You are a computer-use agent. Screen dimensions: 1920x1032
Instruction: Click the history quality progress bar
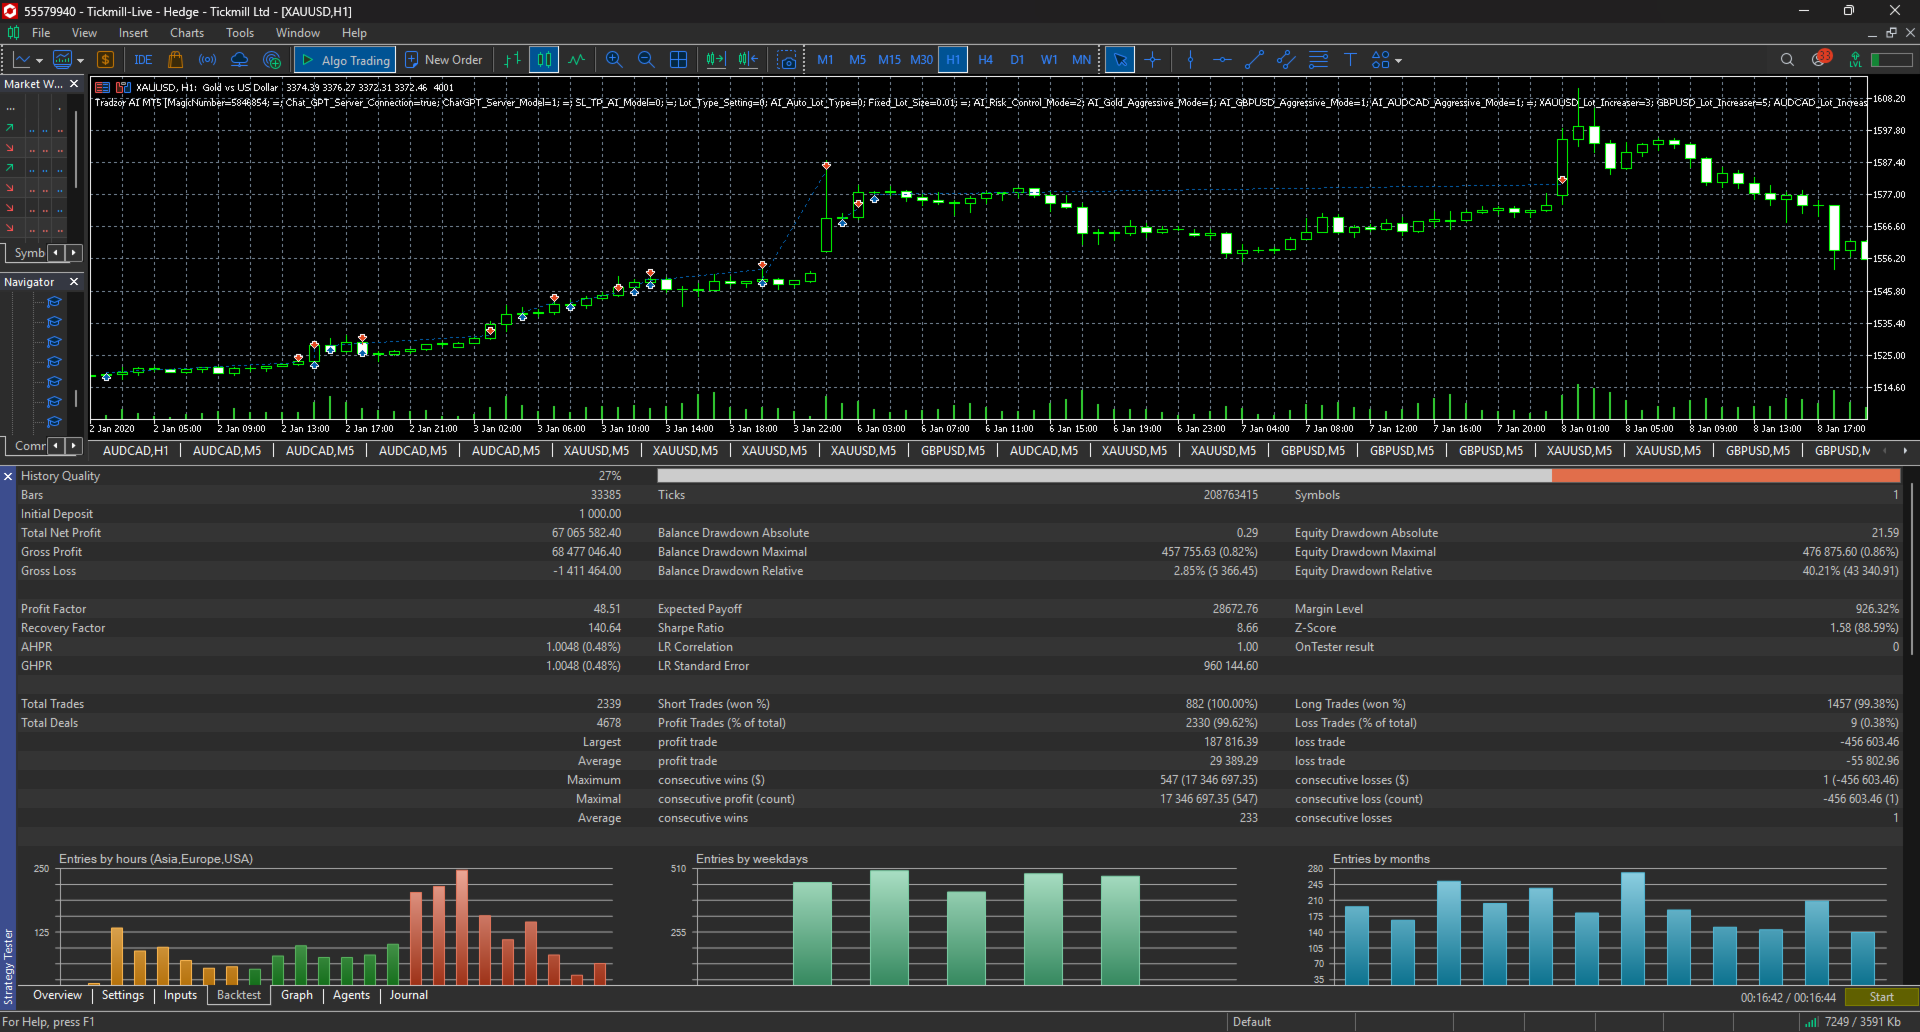click(x=1278, y=476)
